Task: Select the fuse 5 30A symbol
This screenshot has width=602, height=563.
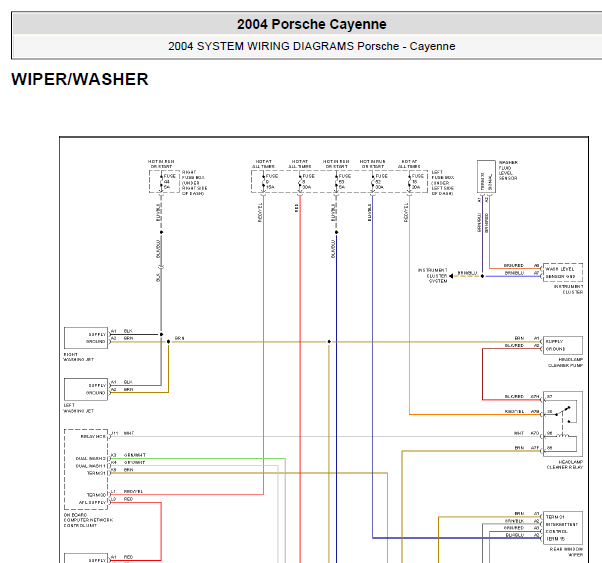Action: click(305, 181)
